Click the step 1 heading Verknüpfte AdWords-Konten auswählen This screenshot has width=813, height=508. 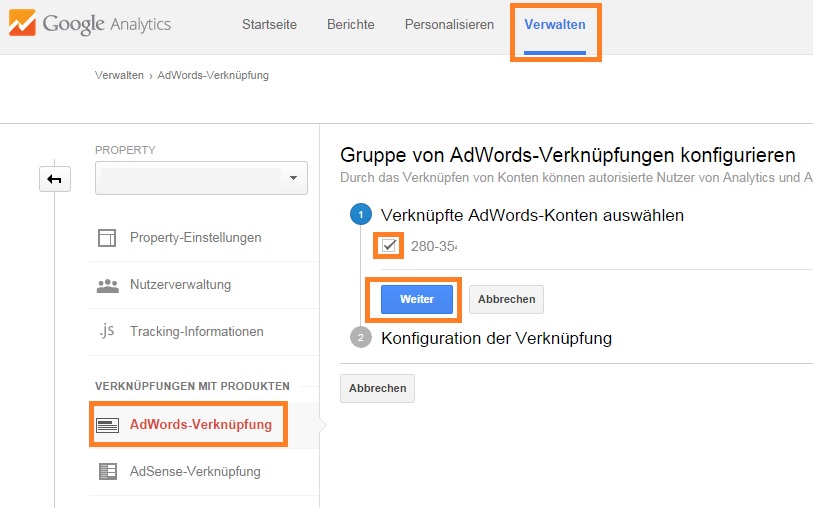[x=532, y=215]
